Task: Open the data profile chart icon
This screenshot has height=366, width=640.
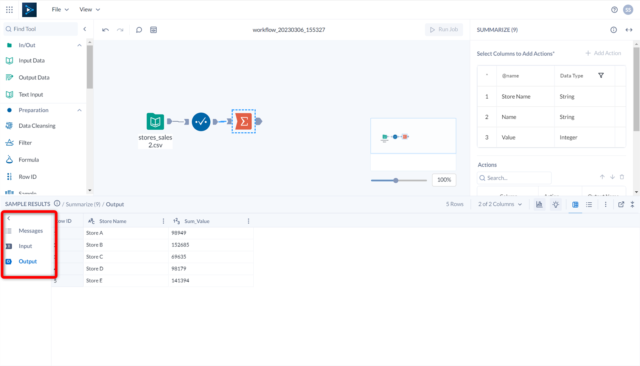Action: click(x=539, y=204)
